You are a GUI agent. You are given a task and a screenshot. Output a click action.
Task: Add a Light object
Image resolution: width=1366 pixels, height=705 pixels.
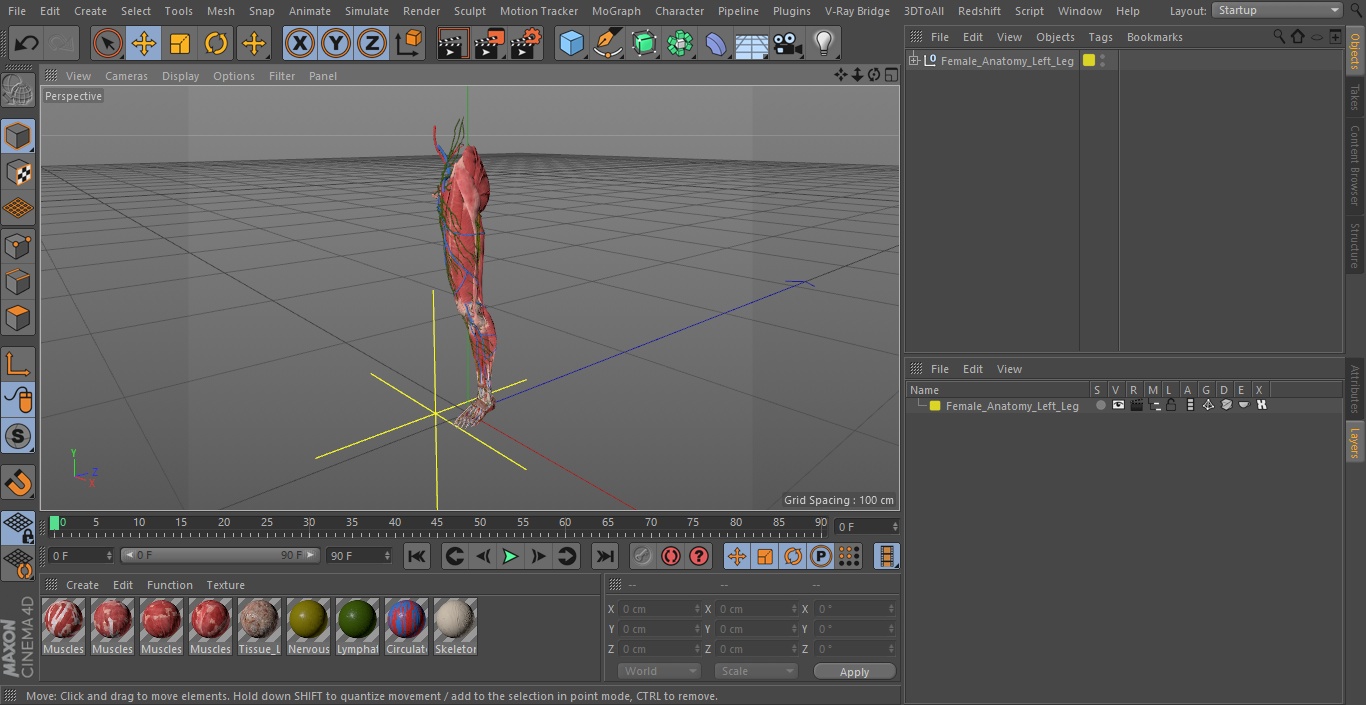click(x=823, y=43)
